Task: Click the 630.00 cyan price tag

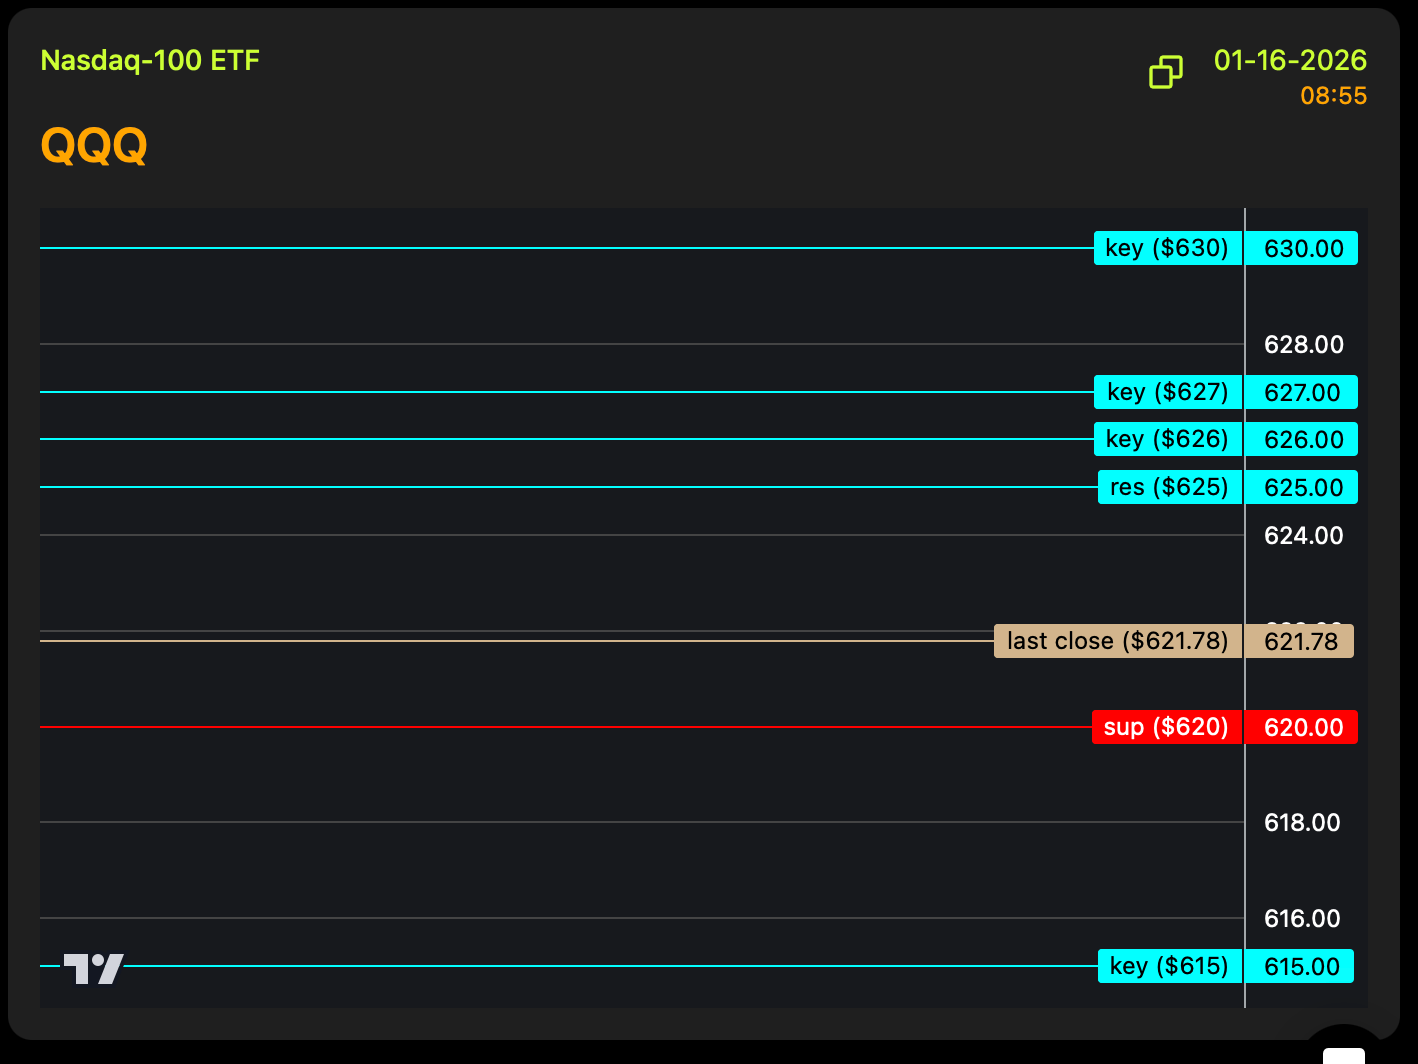Action: coord(1303,249)
